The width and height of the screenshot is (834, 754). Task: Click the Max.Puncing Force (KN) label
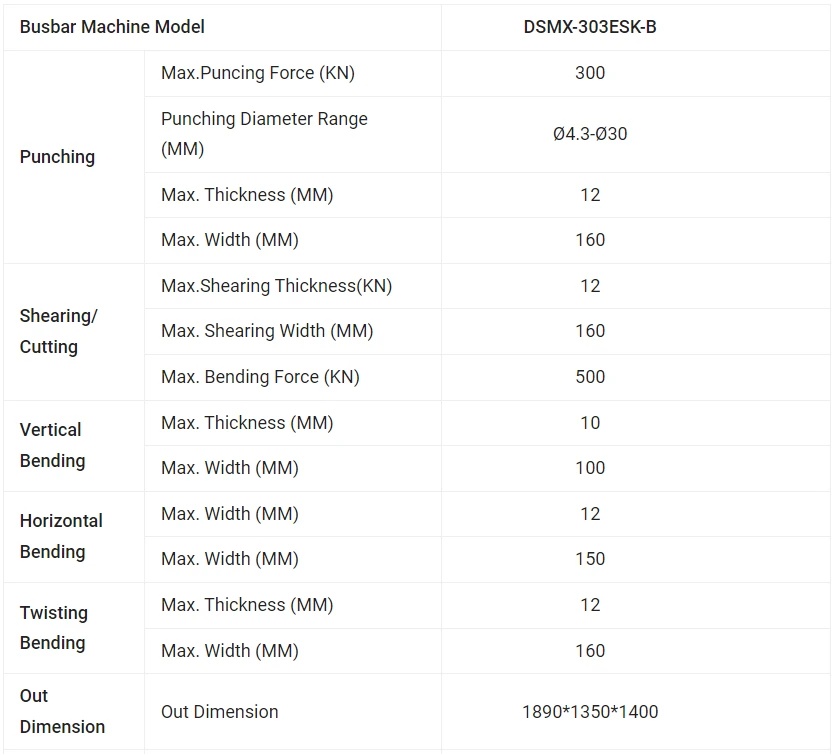(258, 73)
